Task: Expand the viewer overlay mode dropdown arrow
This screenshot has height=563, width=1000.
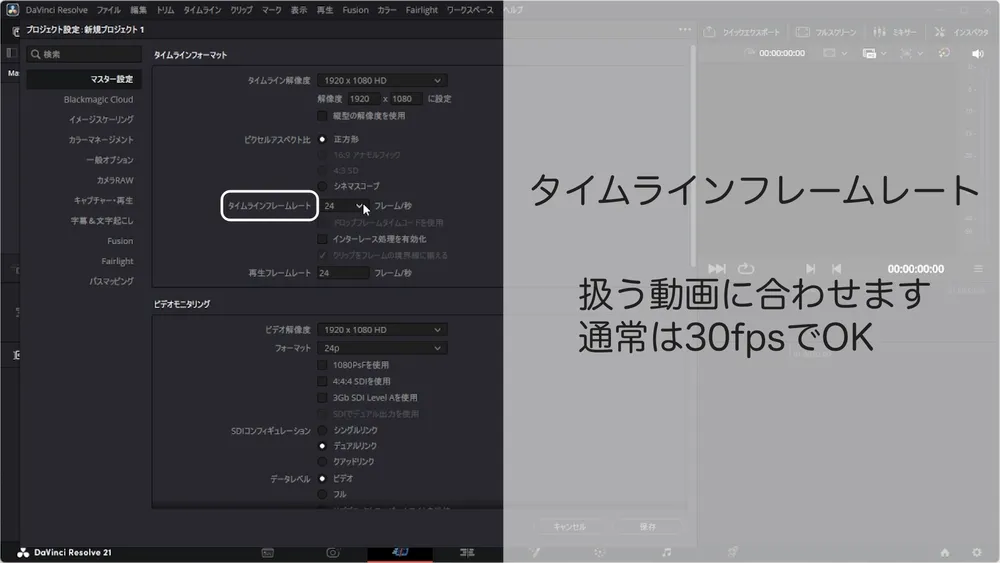Action: [x=883, y=54]
